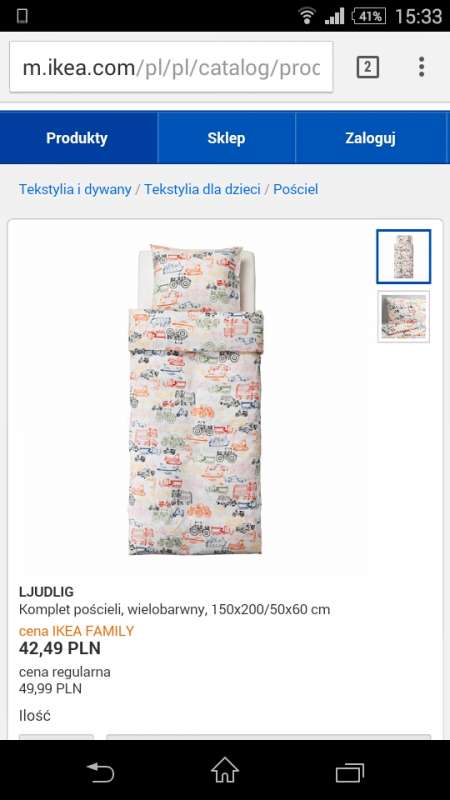Open the recent apps overview button
The height and width of the screenshot is (800, 450).
350,771
